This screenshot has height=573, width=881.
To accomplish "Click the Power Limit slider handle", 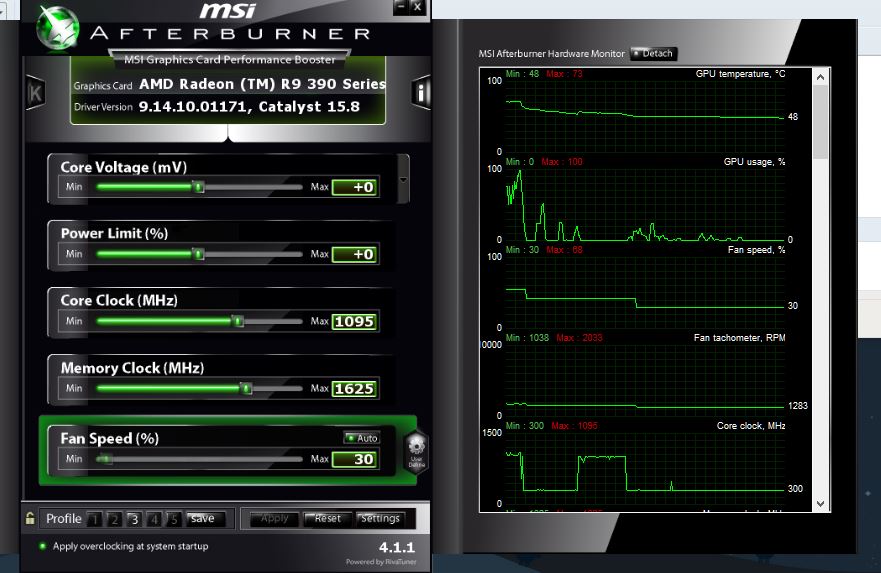I will pyautogui.click(x=198, y=254).
